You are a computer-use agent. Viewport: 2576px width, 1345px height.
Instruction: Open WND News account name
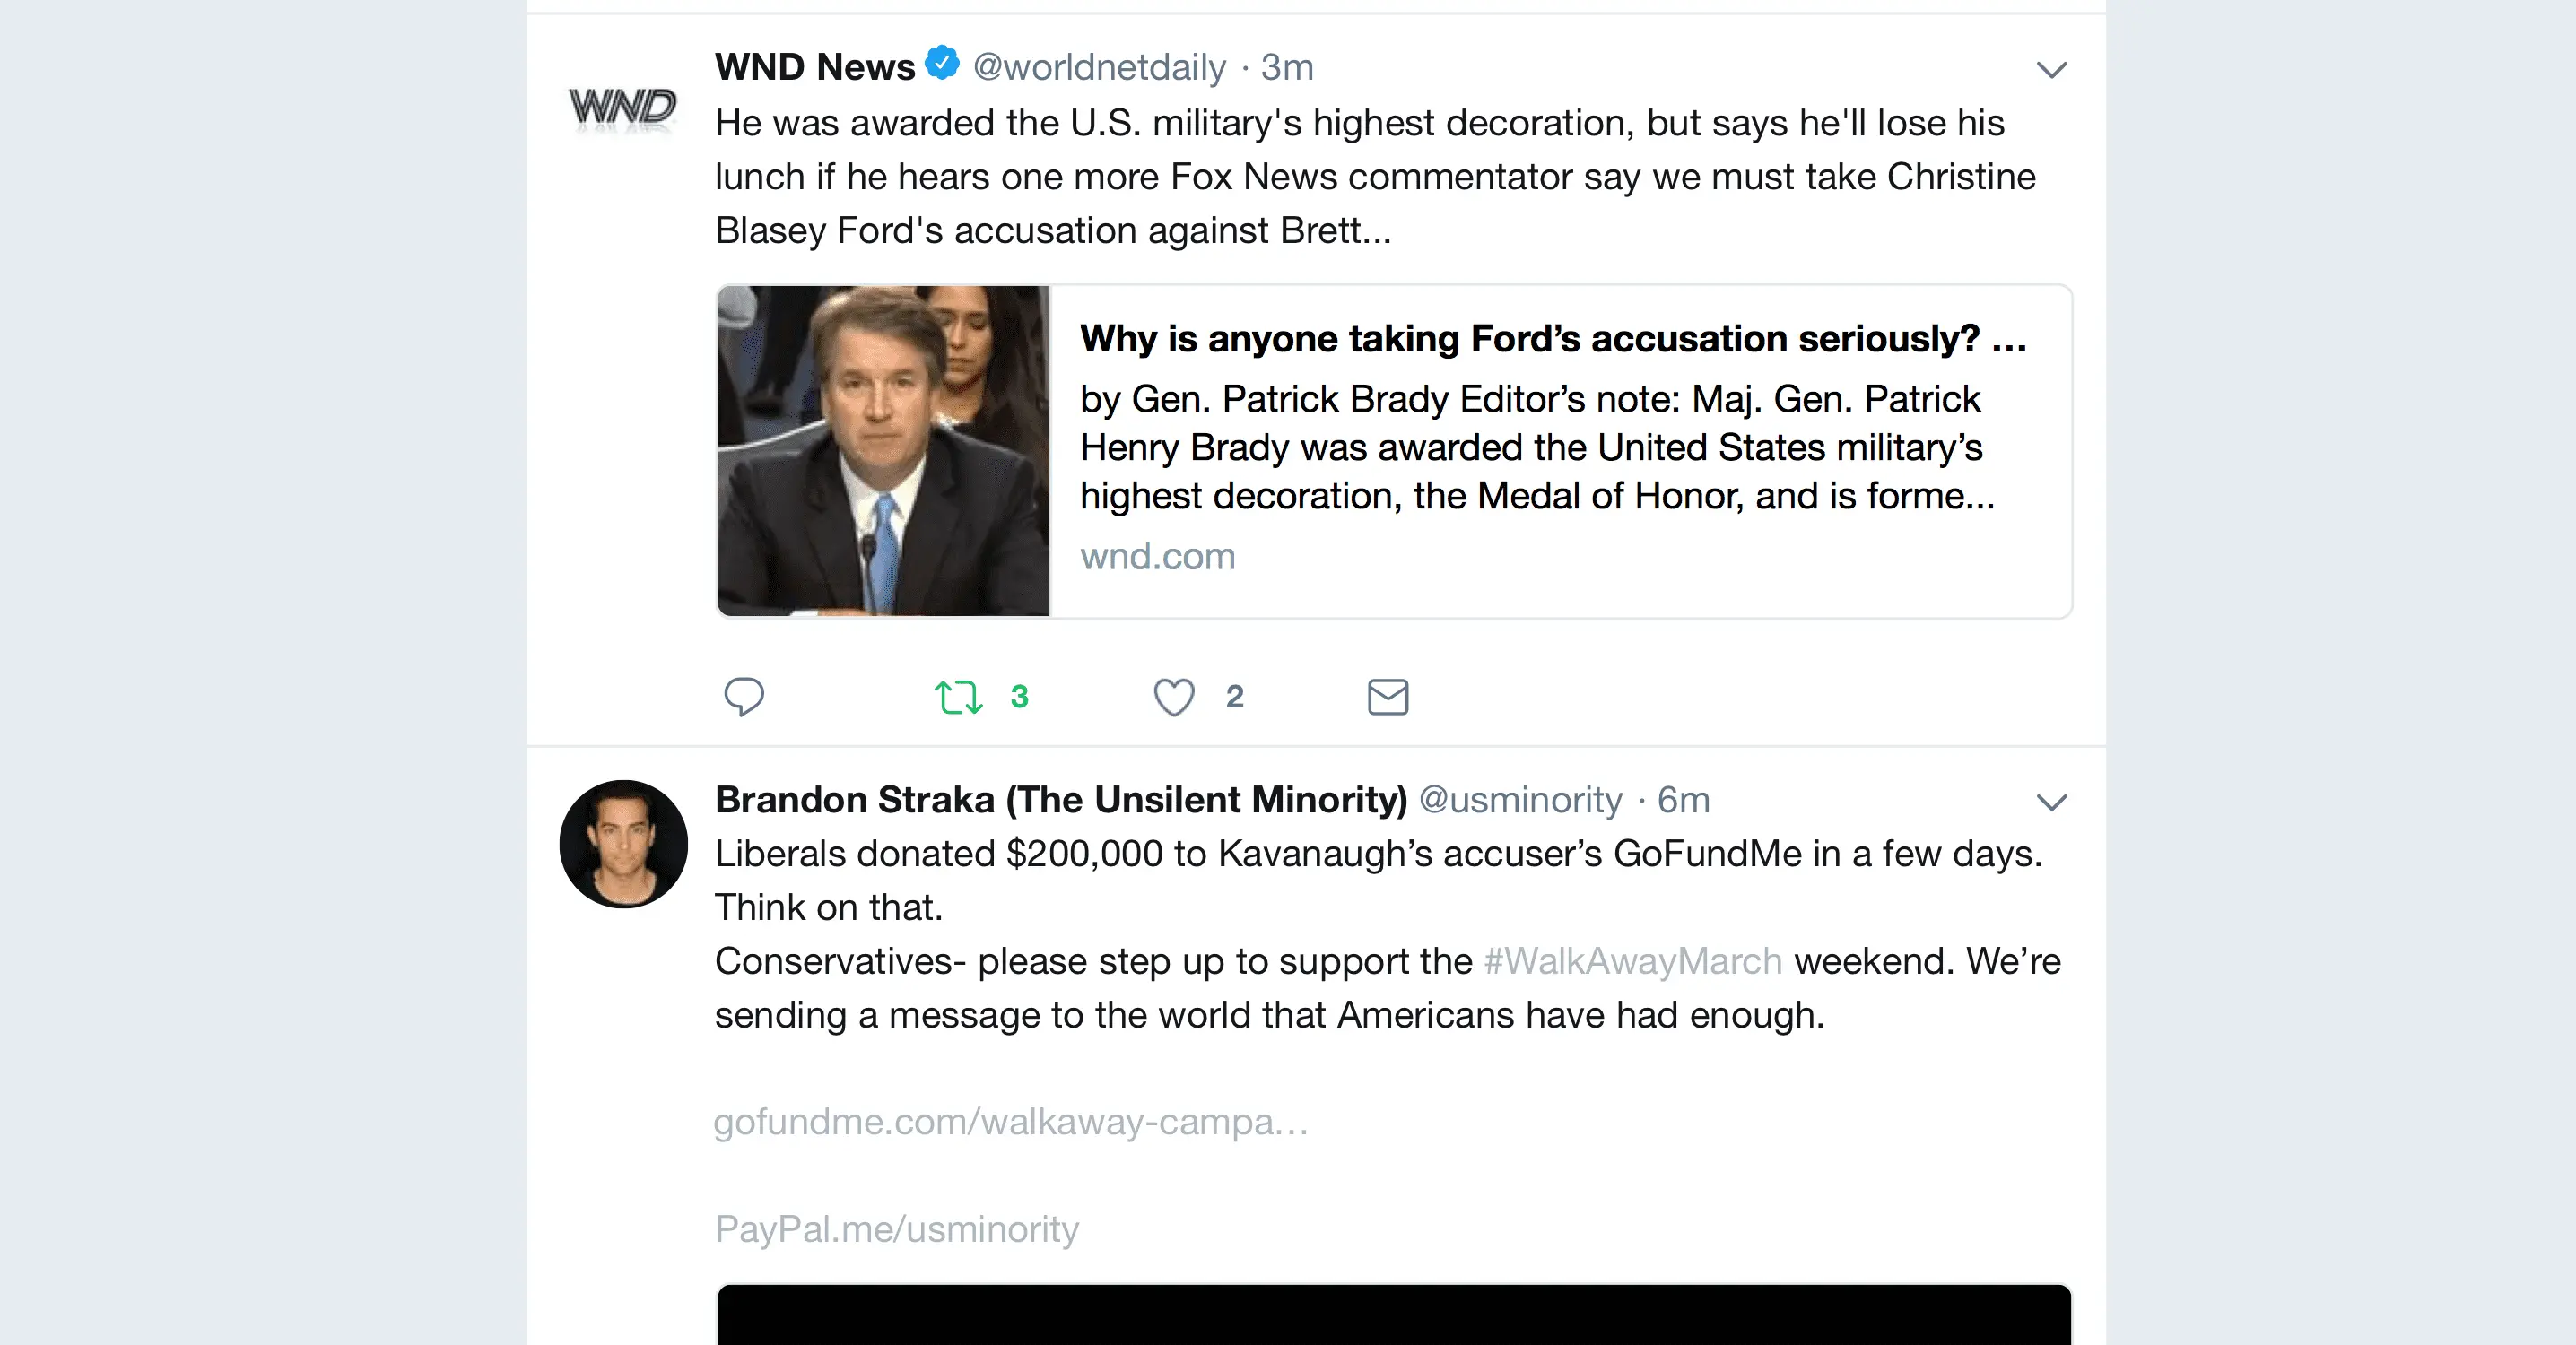(x=814, y=67)
